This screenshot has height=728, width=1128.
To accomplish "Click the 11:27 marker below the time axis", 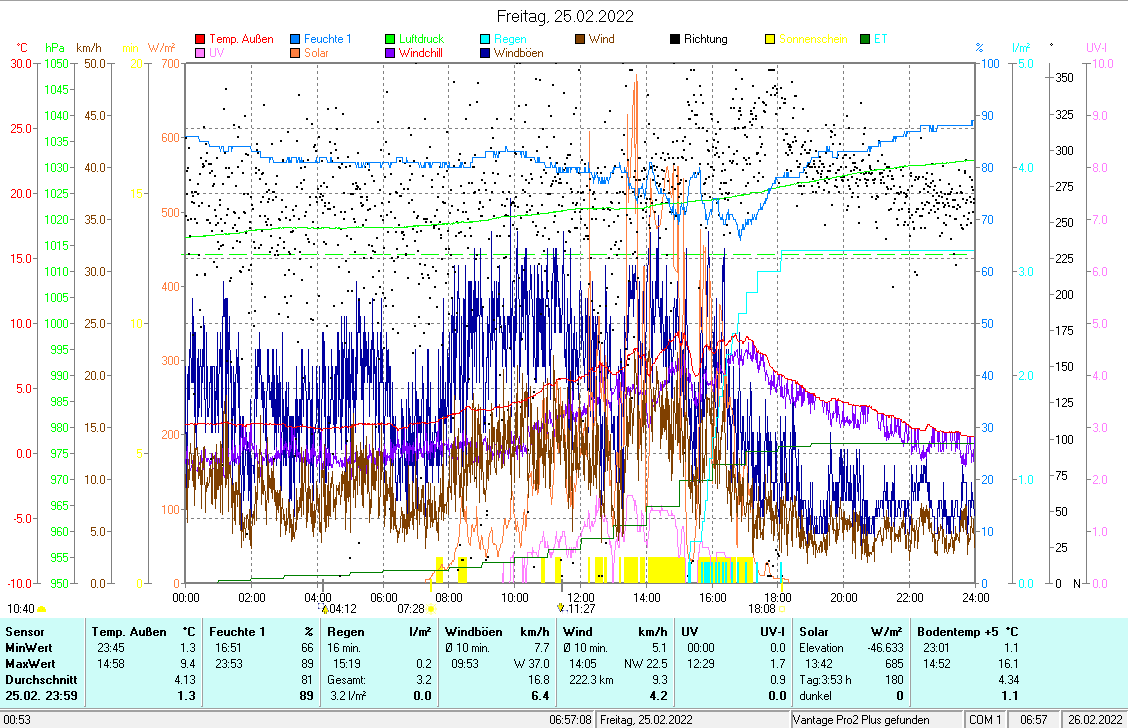I will tap(580, 608).
